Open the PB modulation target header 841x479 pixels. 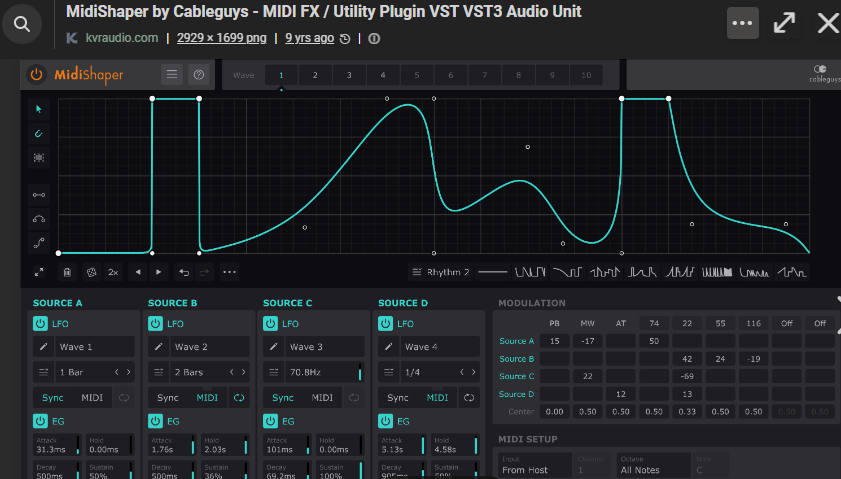tap(555, 323)
